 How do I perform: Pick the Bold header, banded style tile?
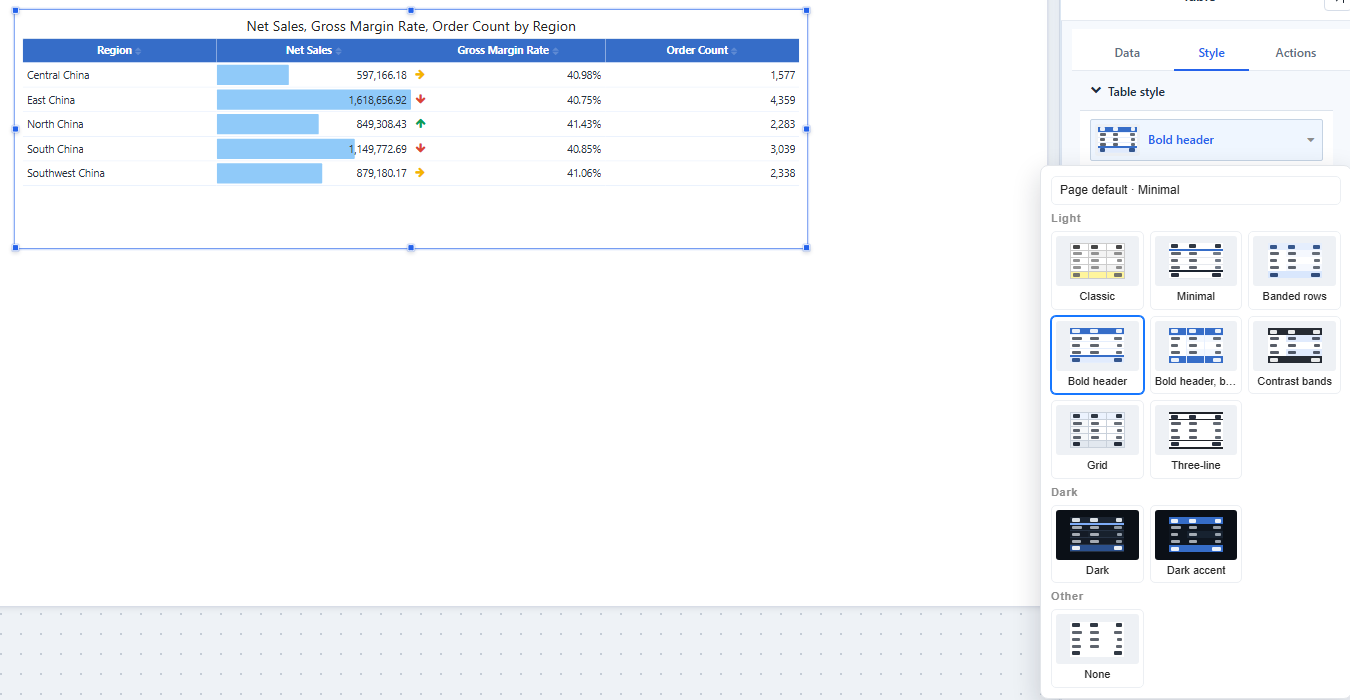coord(1196,355)
